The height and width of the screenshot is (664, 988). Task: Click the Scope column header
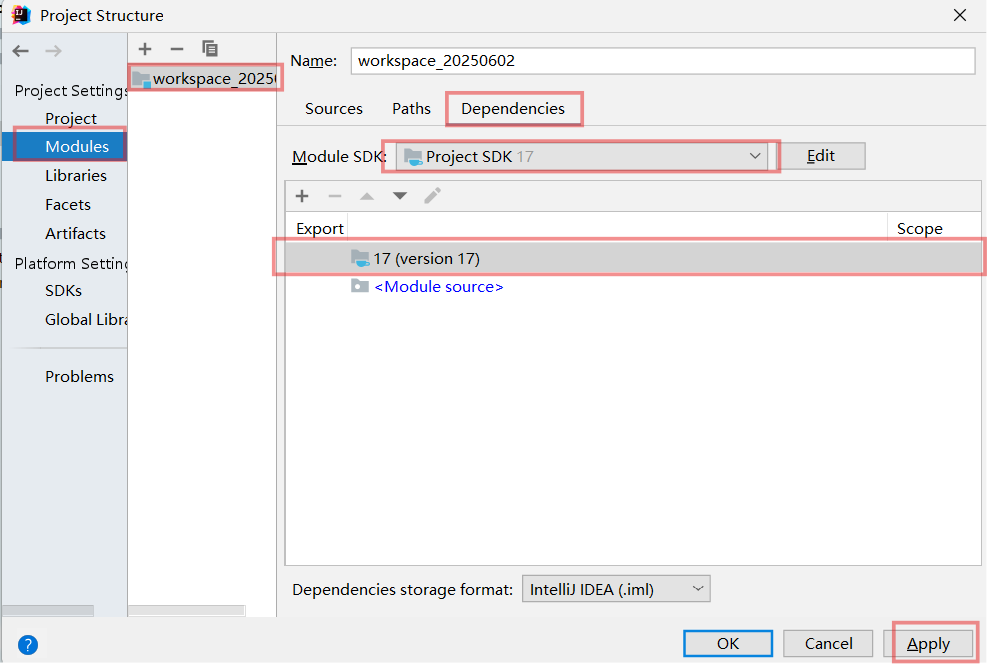click(x=919, y=228)
